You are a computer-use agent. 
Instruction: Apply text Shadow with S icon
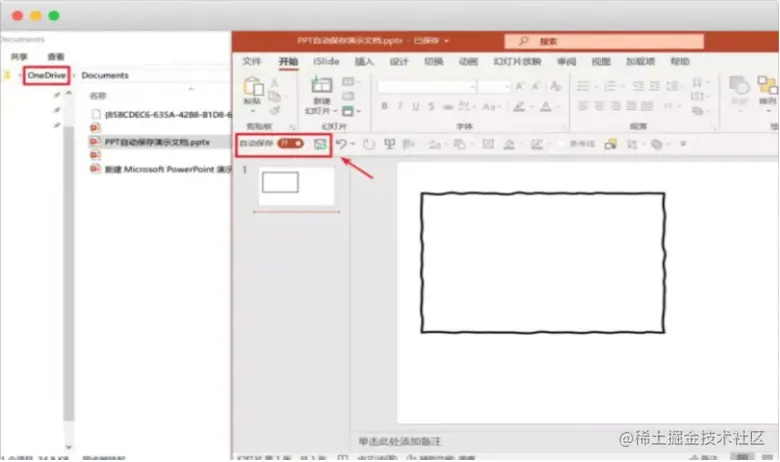[431, 106]
